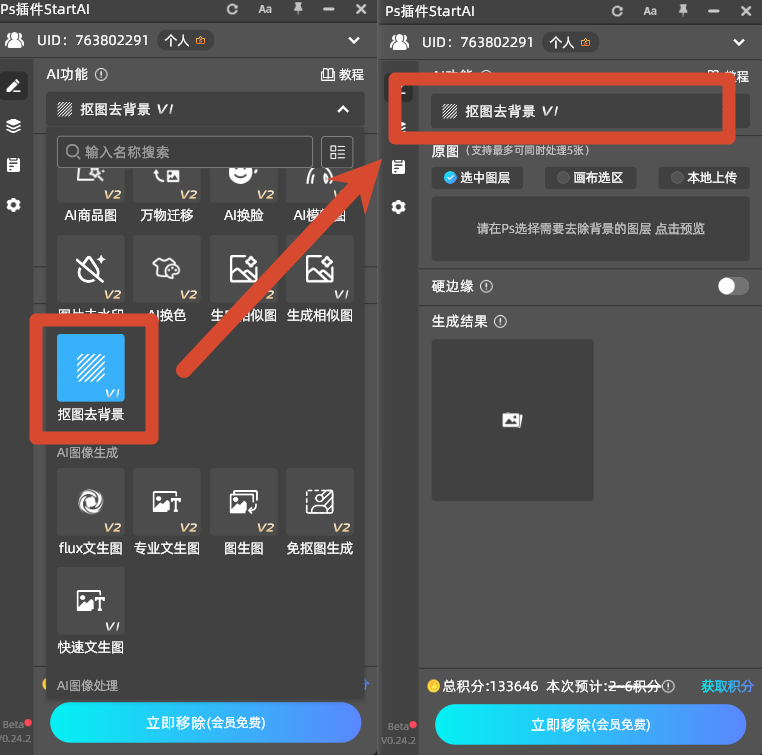Open edit pencil sidebar tab in left panel
This screenshot has height=755, width=762.
pyautogui.click(x=14, y=86)
